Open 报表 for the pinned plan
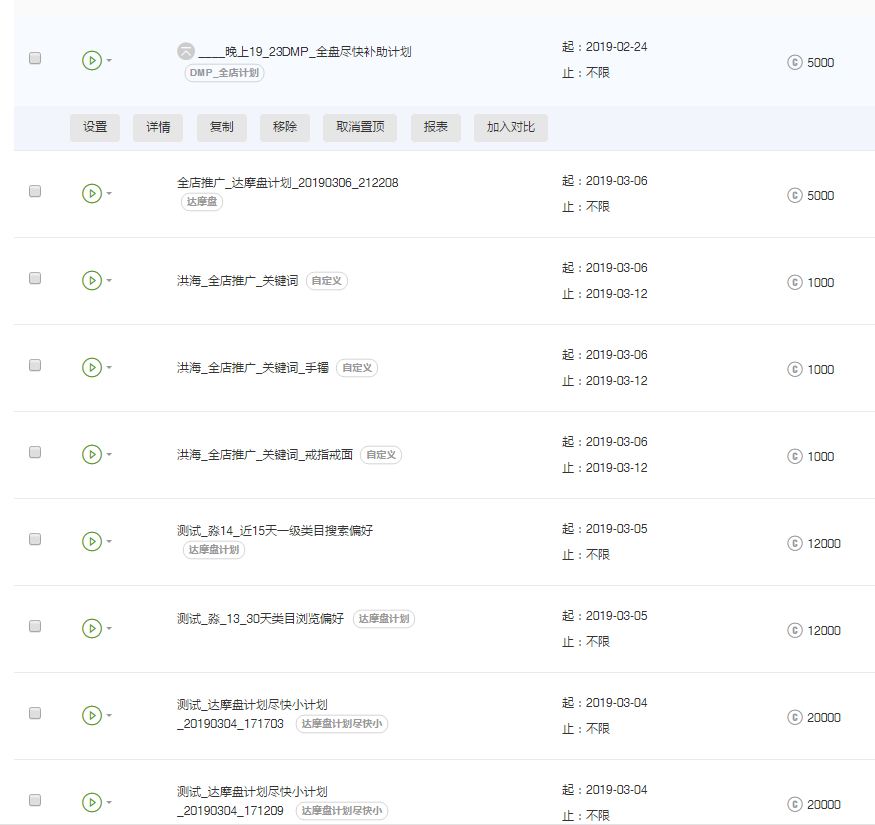 click(x=435, y=127)
